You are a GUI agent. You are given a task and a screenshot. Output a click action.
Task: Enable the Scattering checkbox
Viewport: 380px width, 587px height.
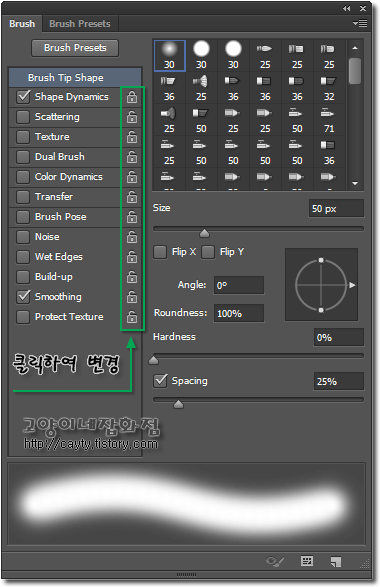tap(23, 117)
